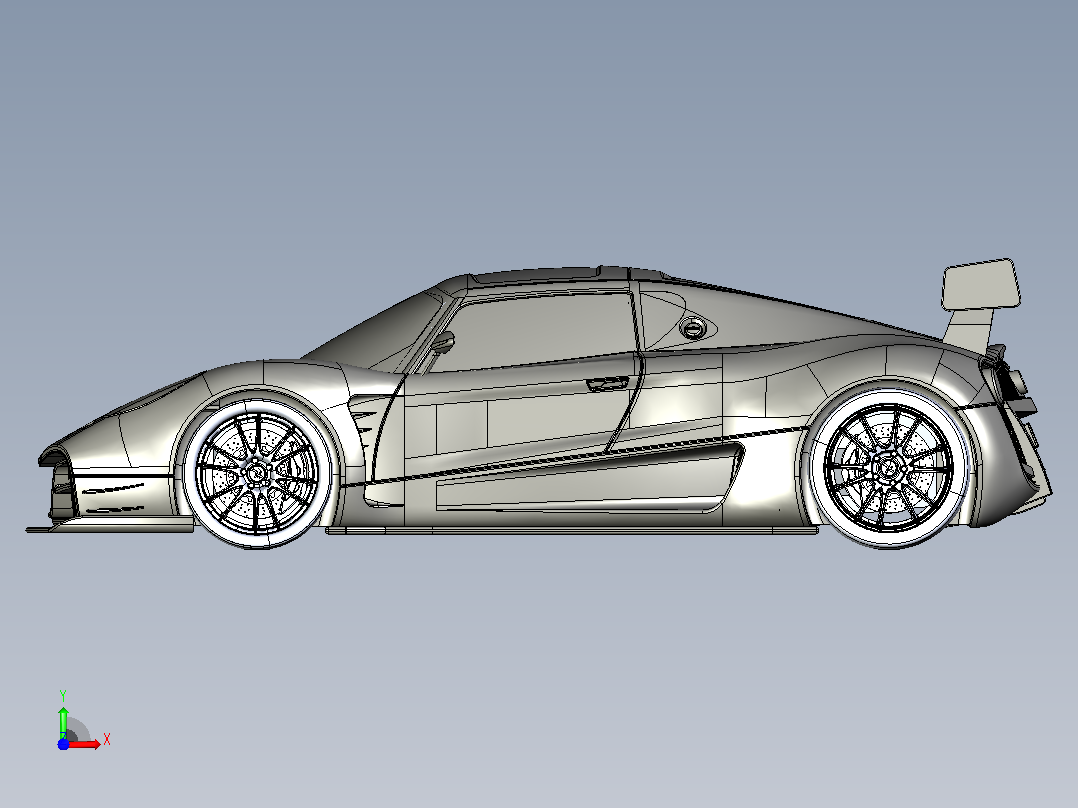This screenshot has height=808, width=1078.
Task: Select the rear wheel of the car
Action: point(888,468)
